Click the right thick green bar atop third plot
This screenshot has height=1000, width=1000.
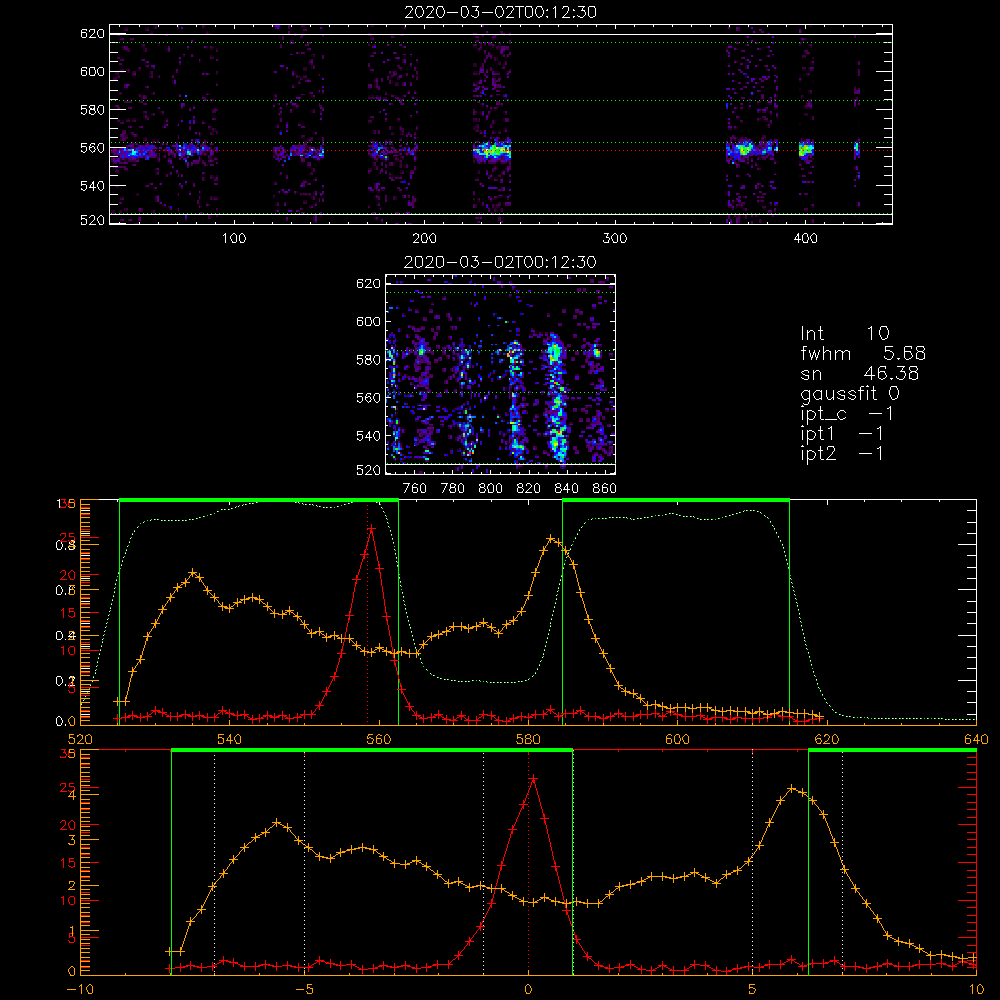[x=676, y=500]
